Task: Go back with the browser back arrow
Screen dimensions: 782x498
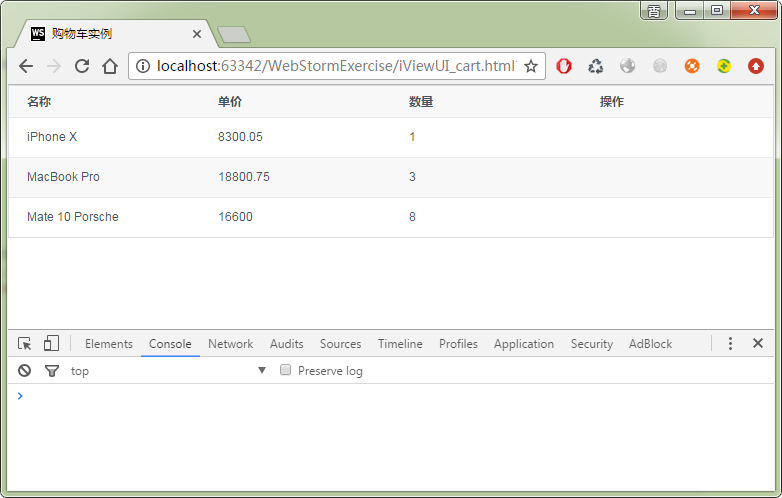Action: click(26, 66)
